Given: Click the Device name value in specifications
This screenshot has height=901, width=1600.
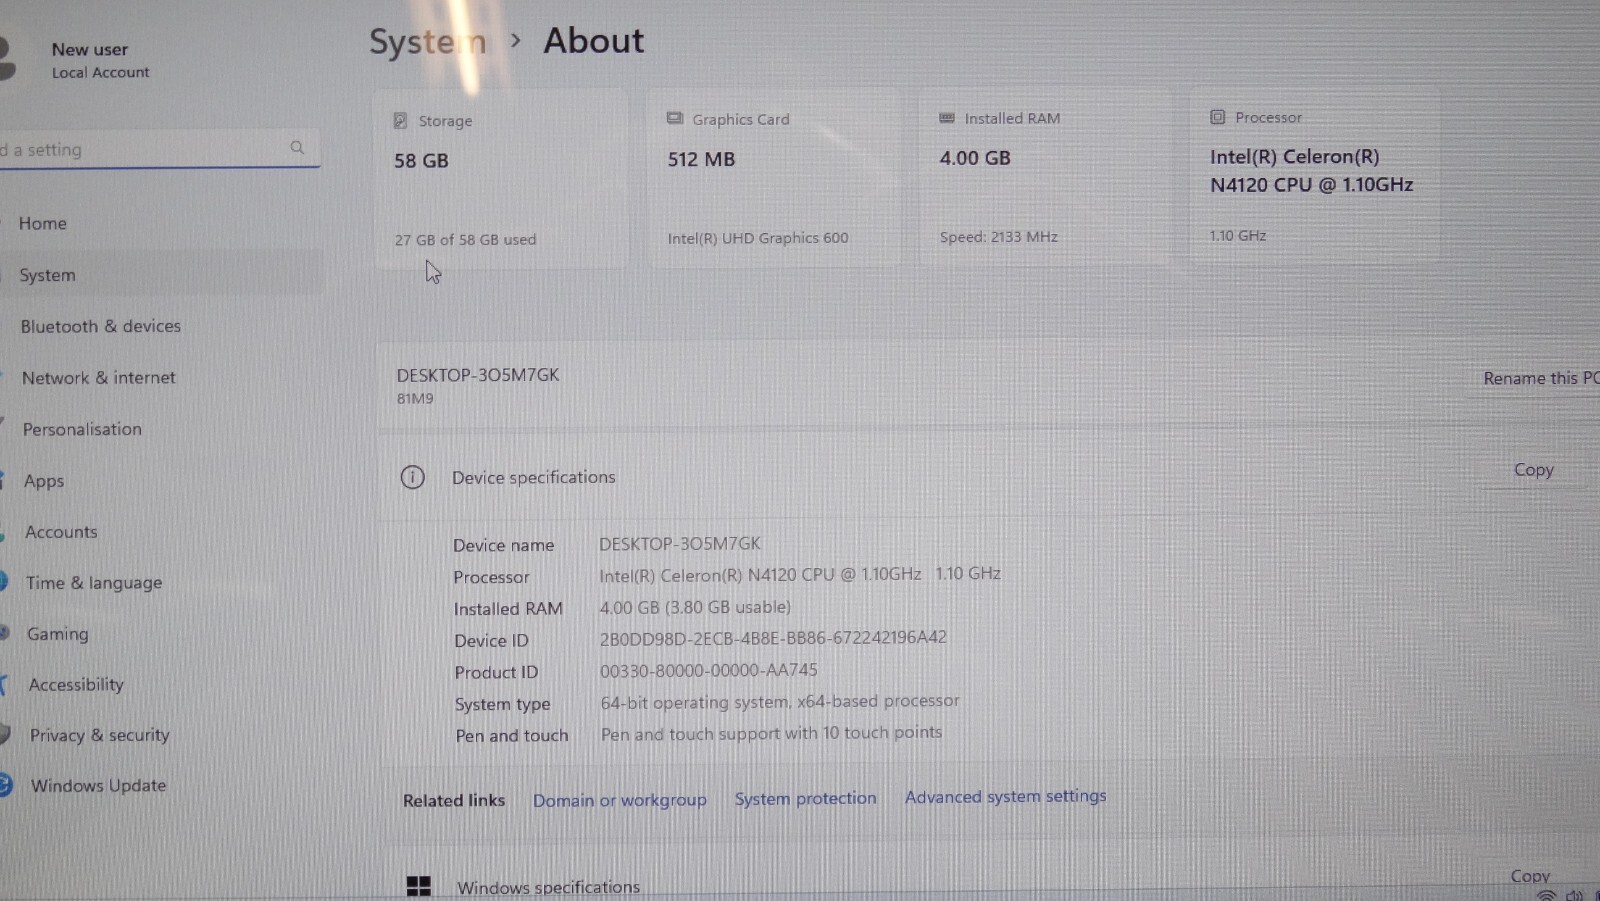Looking at the screenshot, I should click(680, 543).
